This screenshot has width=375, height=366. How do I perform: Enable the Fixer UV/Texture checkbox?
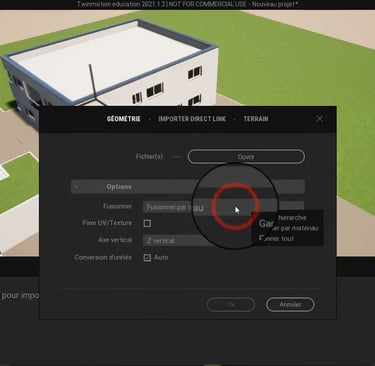coord(147,223)
